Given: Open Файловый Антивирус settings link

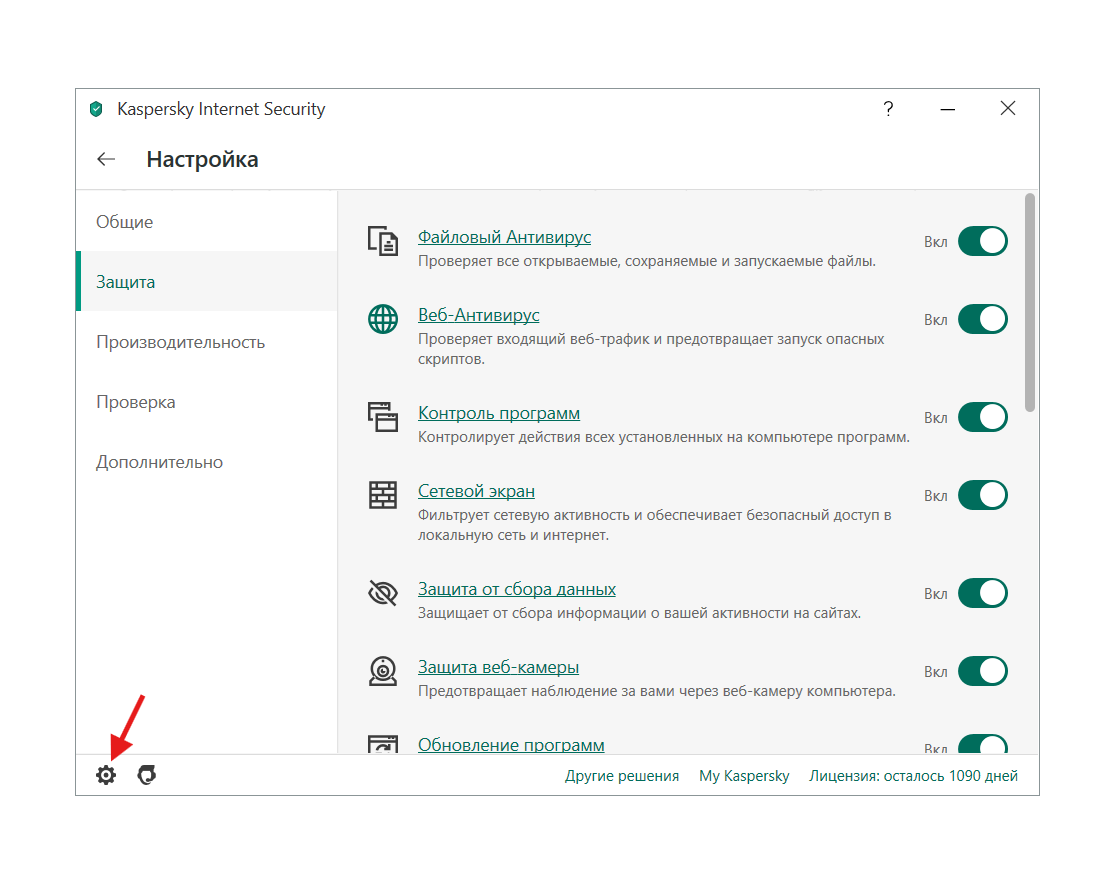Looking at the screenshot, I should 504,237.
